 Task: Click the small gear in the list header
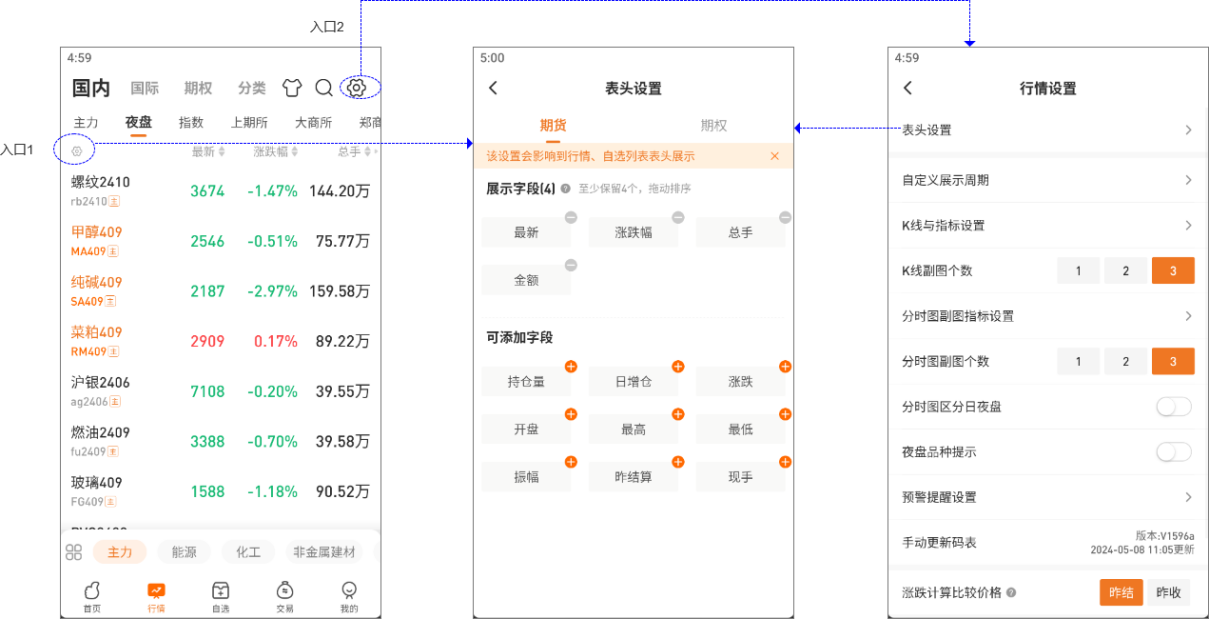click(x=77, y=151)
